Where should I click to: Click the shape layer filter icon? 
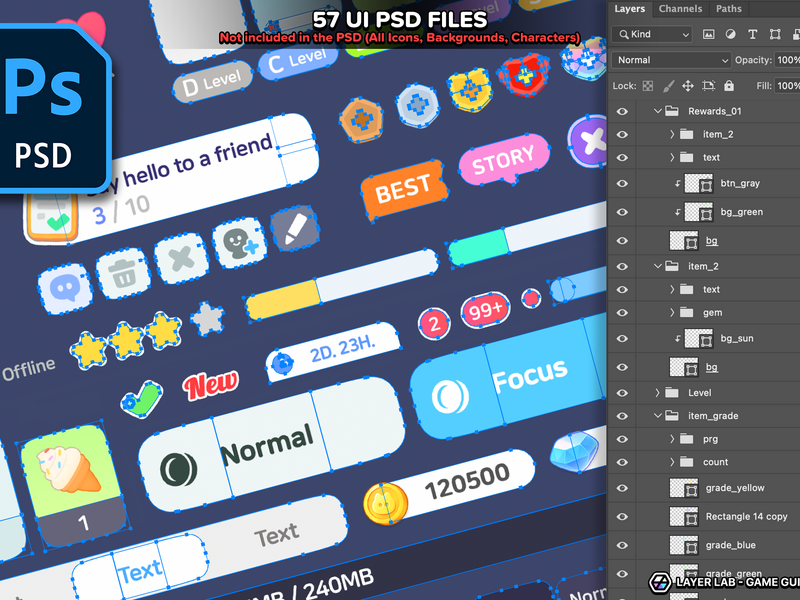pos(775,34)
